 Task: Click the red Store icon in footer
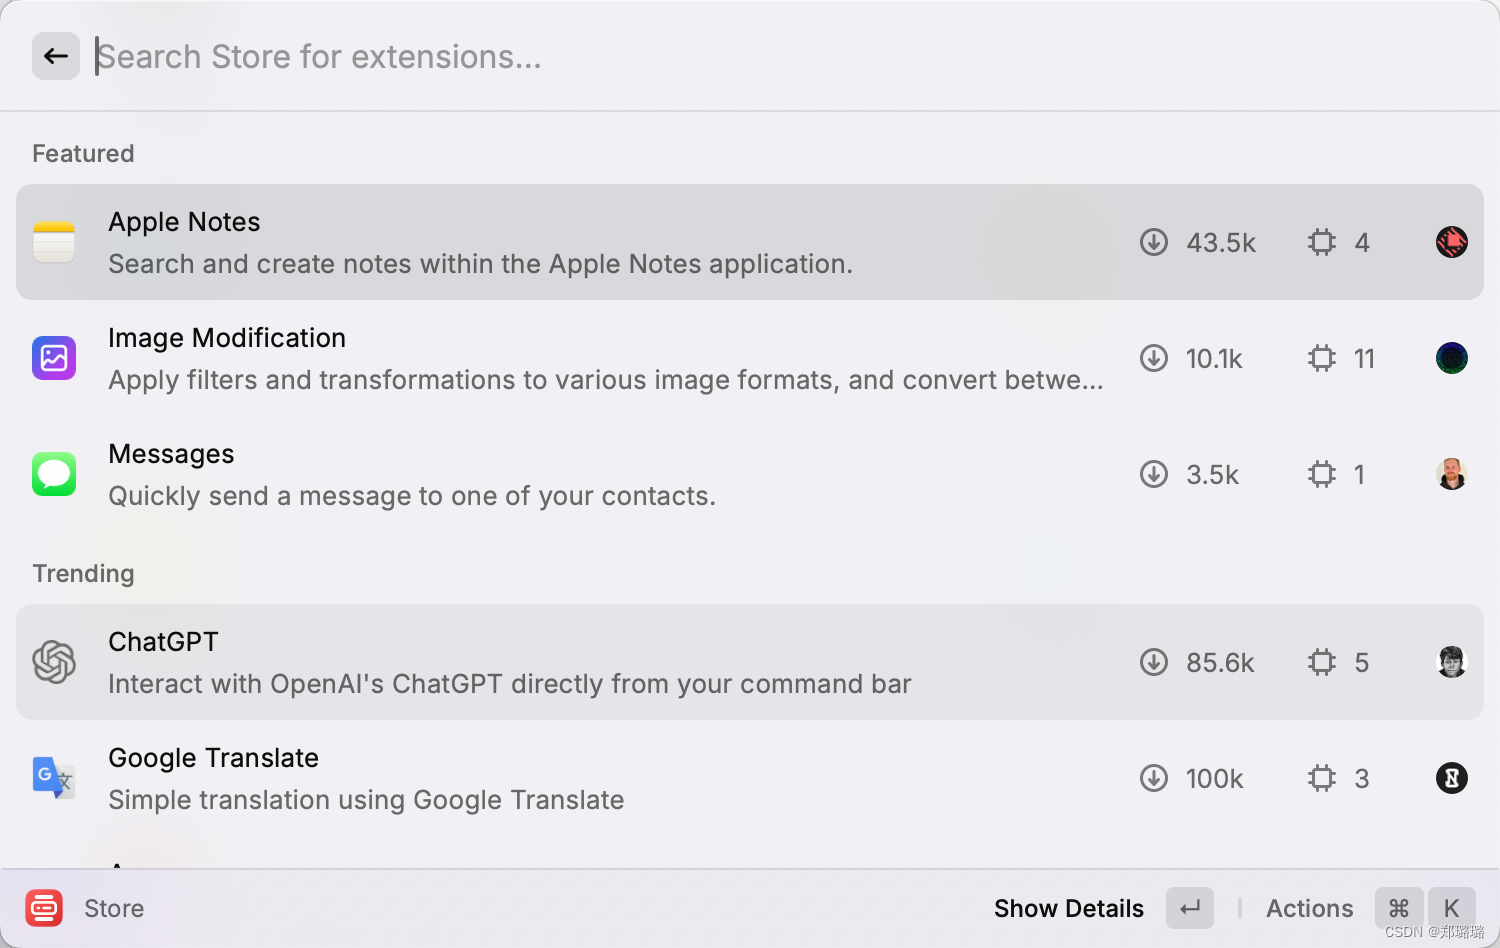(44, 908)
